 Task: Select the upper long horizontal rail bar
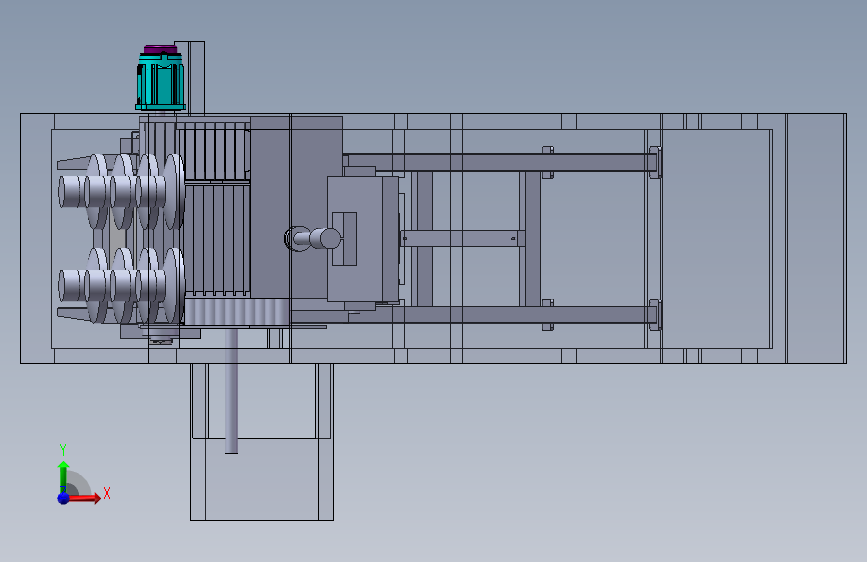[499, 163]
